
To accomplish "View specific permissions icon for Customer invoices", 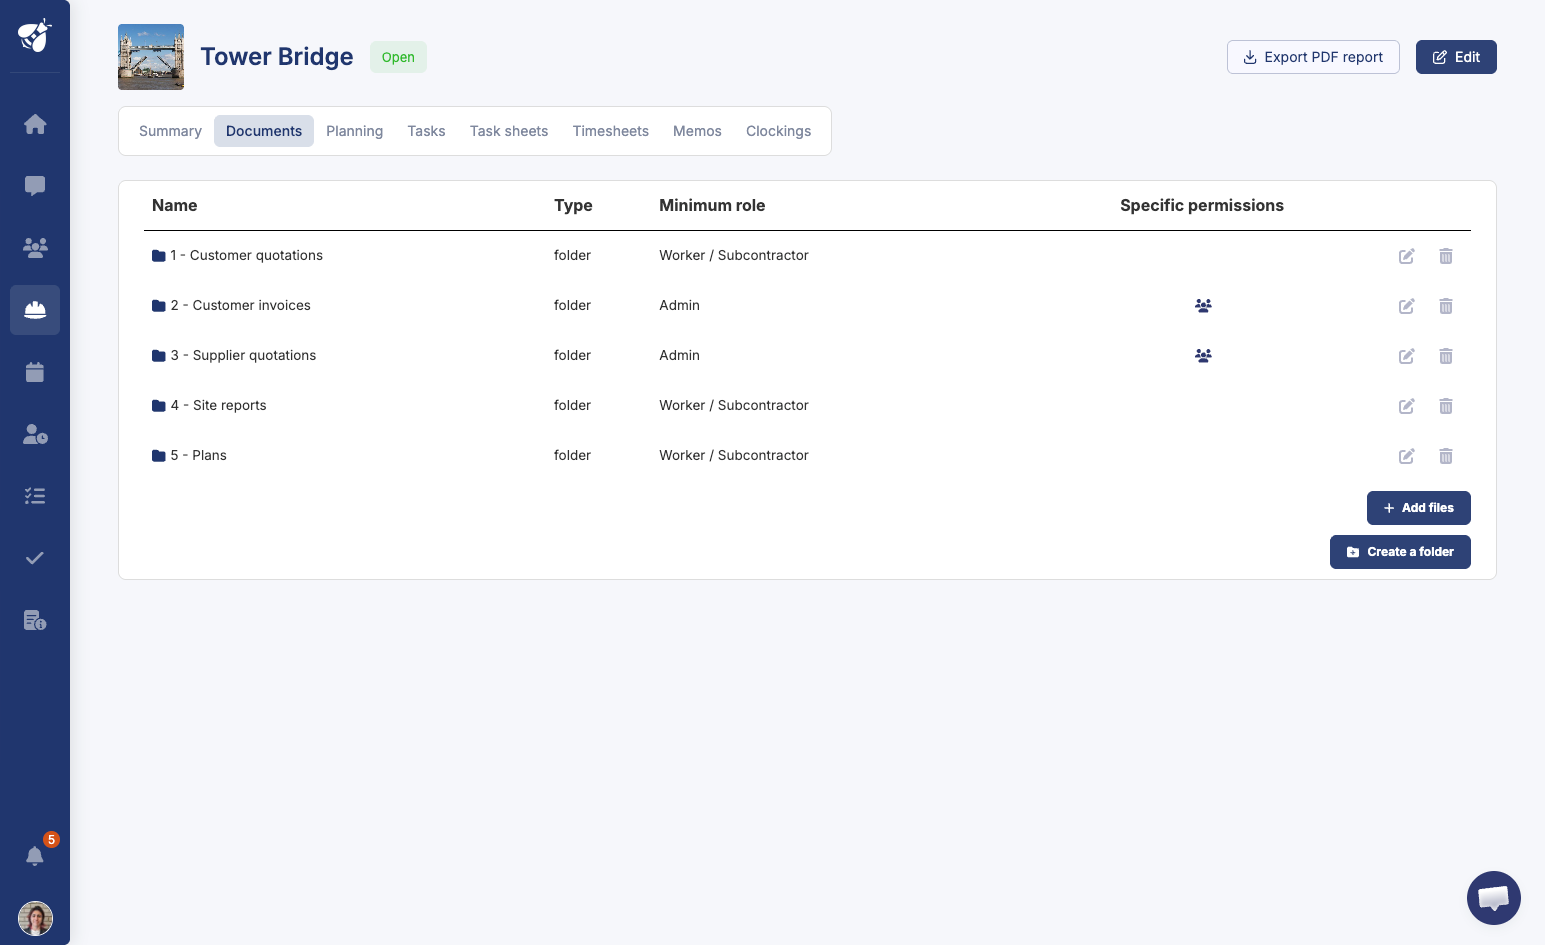I will coord(1203,305).
